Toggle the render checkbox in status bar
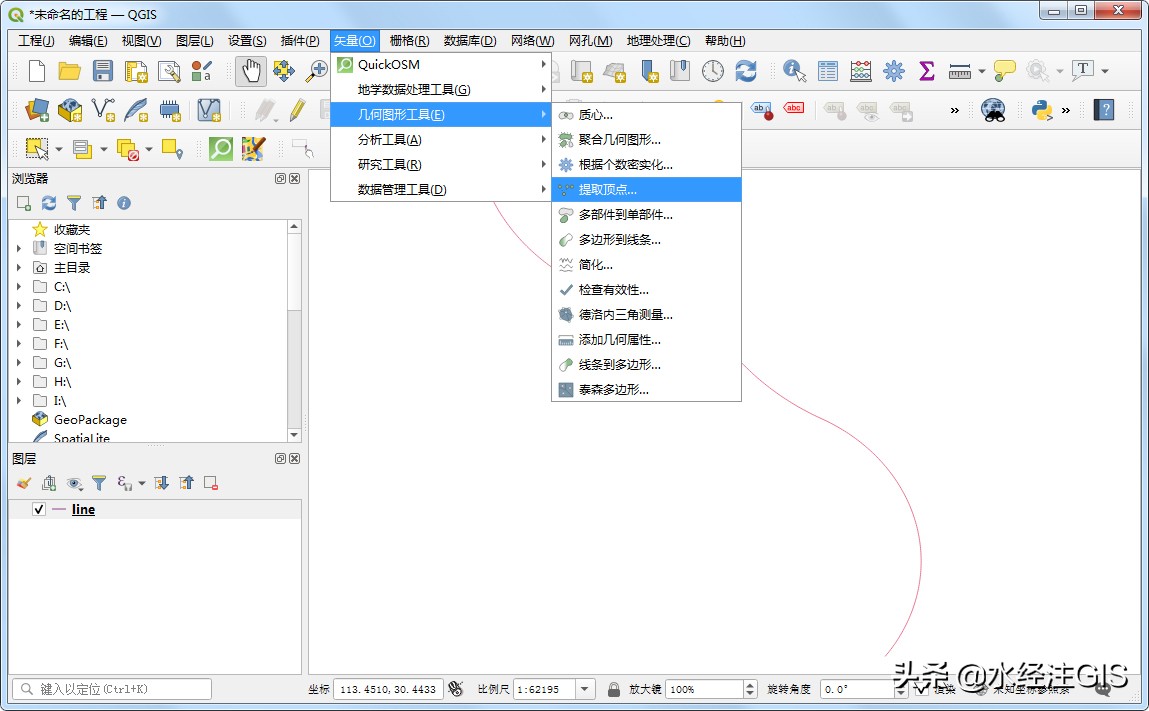This screenshot has width=1149, height=711. [922, 689]
